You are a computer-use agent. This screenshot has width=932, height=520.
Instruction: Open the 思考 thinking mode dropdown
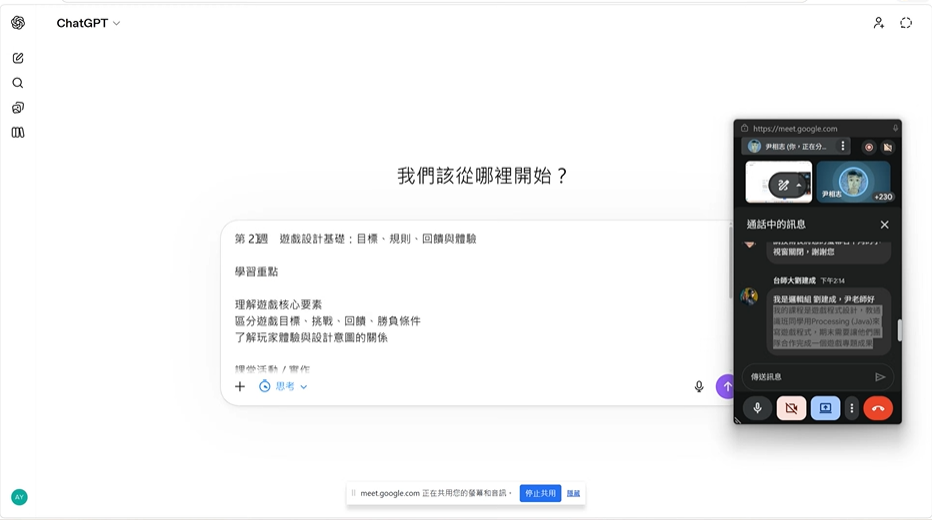pyautogui.click(x=284, y=387)
